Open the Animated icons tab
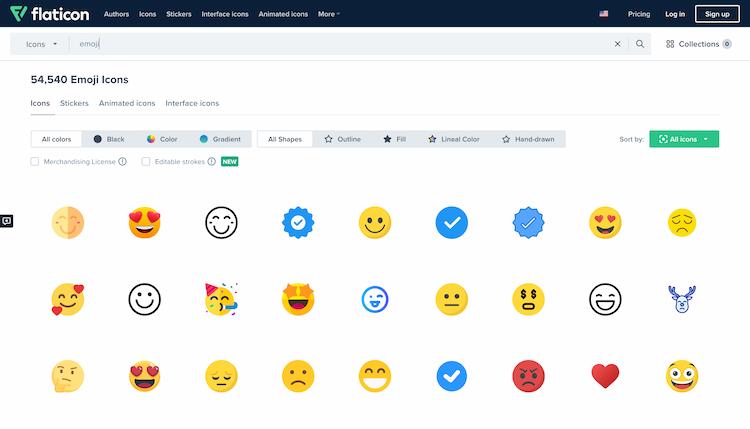 [x=127, y=103]
